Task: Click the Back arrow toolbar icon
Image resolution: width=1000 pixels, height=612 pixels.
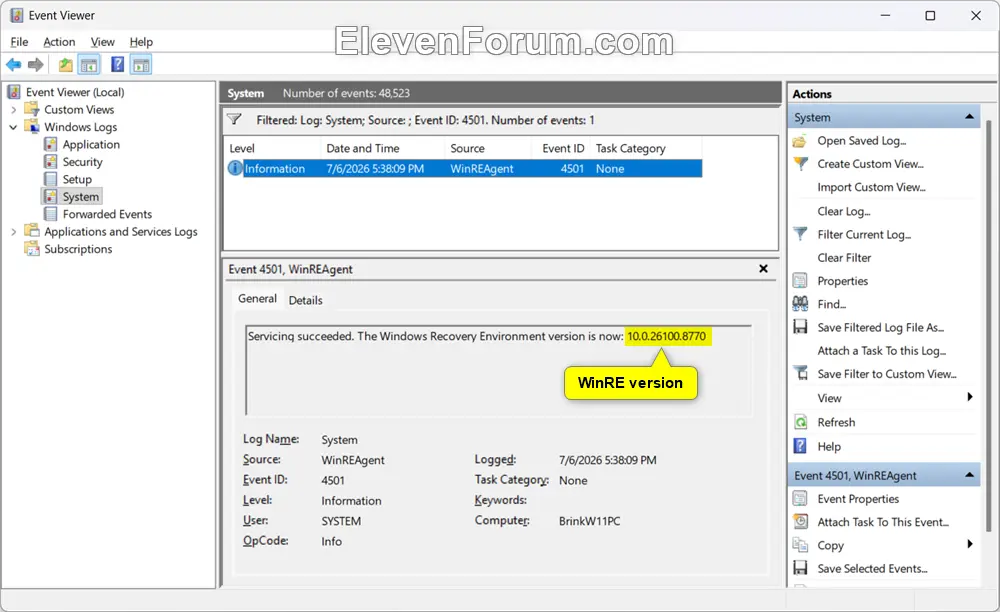Action: pyautogui.click(x=13, y=64)
